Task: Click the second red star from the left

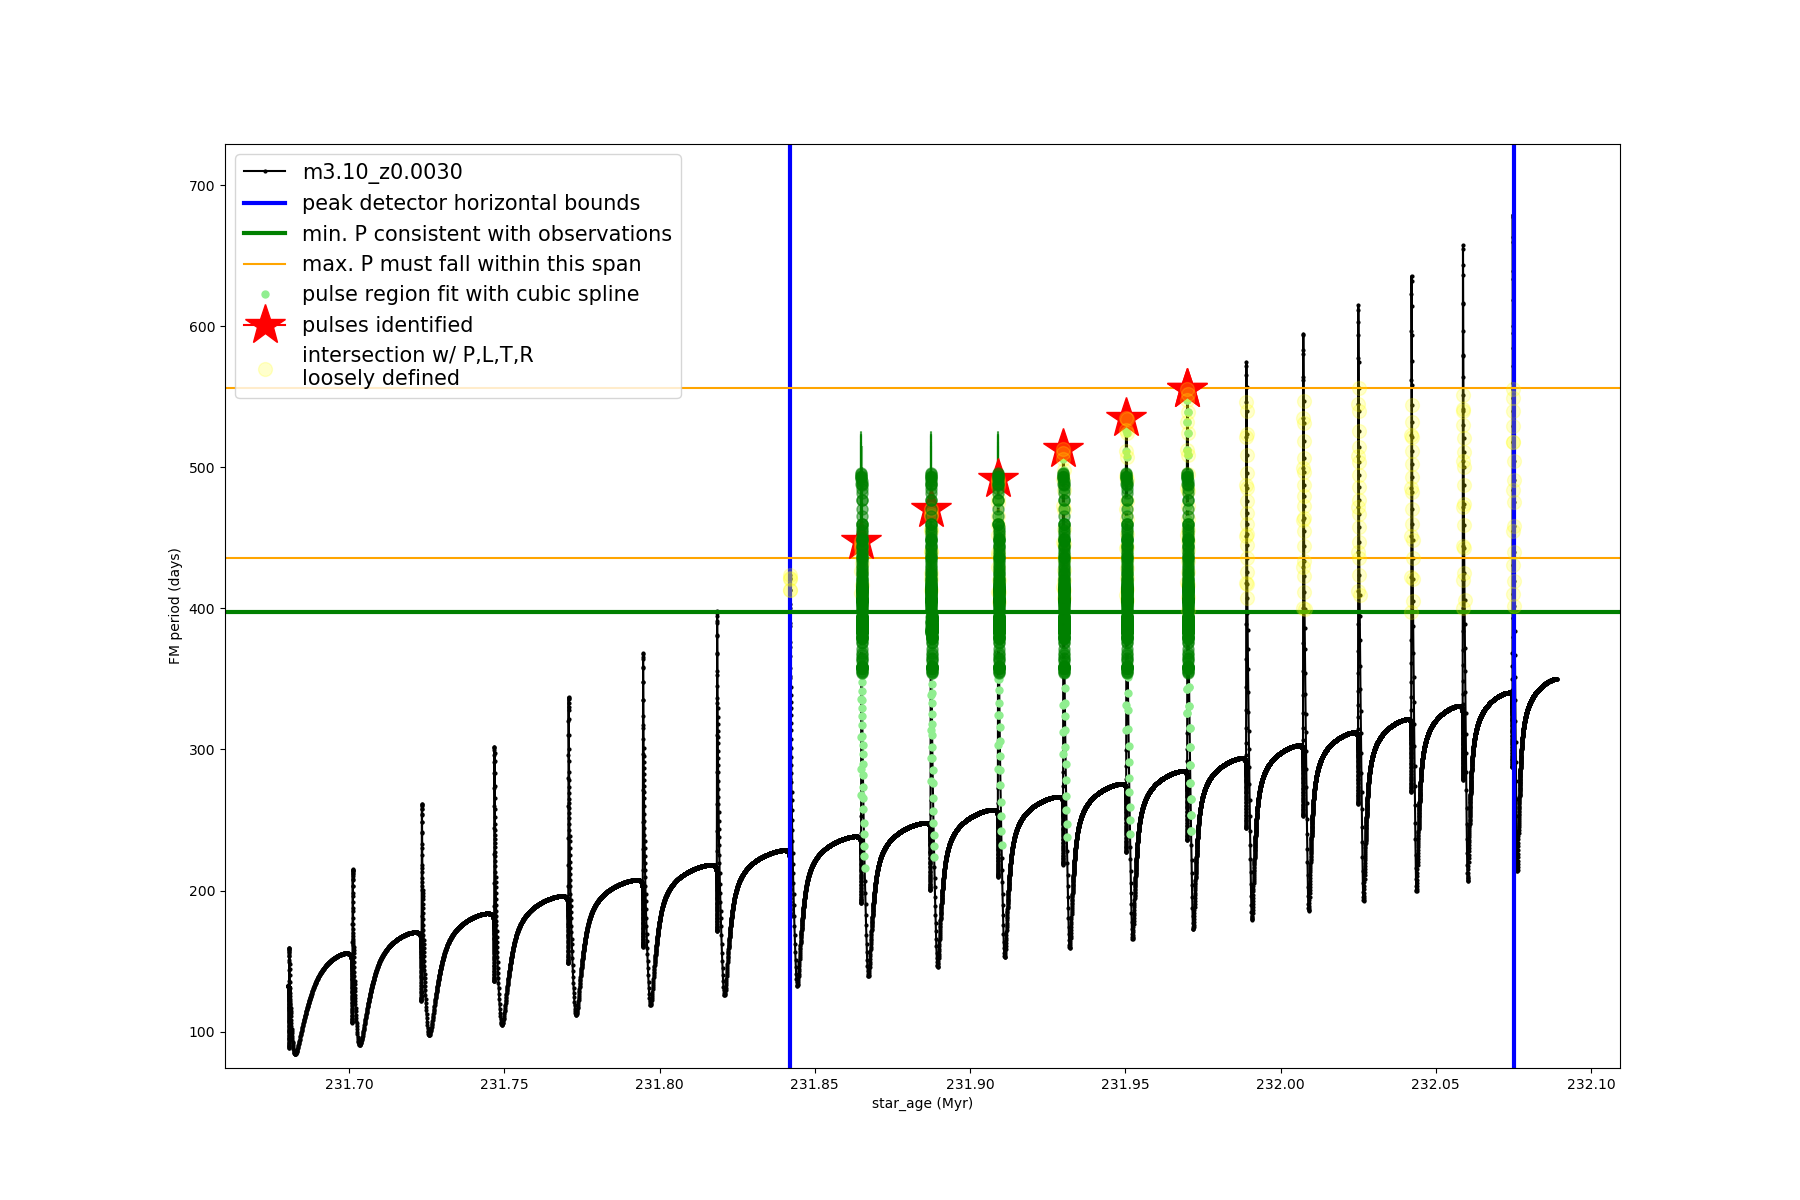Action: point(931,511)
